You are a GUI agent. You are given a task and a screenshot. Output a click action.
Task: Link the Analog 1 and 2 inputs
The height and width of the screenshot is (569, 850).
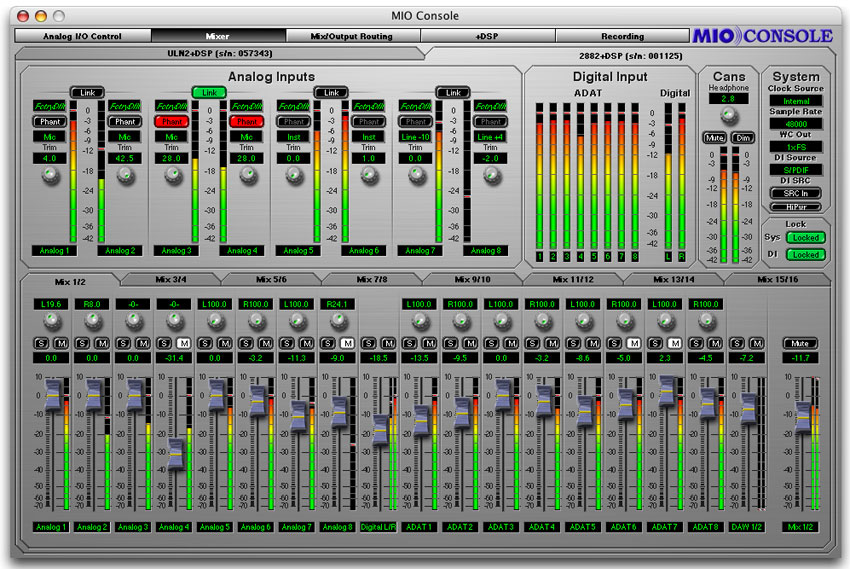click(x=87, y=93)
